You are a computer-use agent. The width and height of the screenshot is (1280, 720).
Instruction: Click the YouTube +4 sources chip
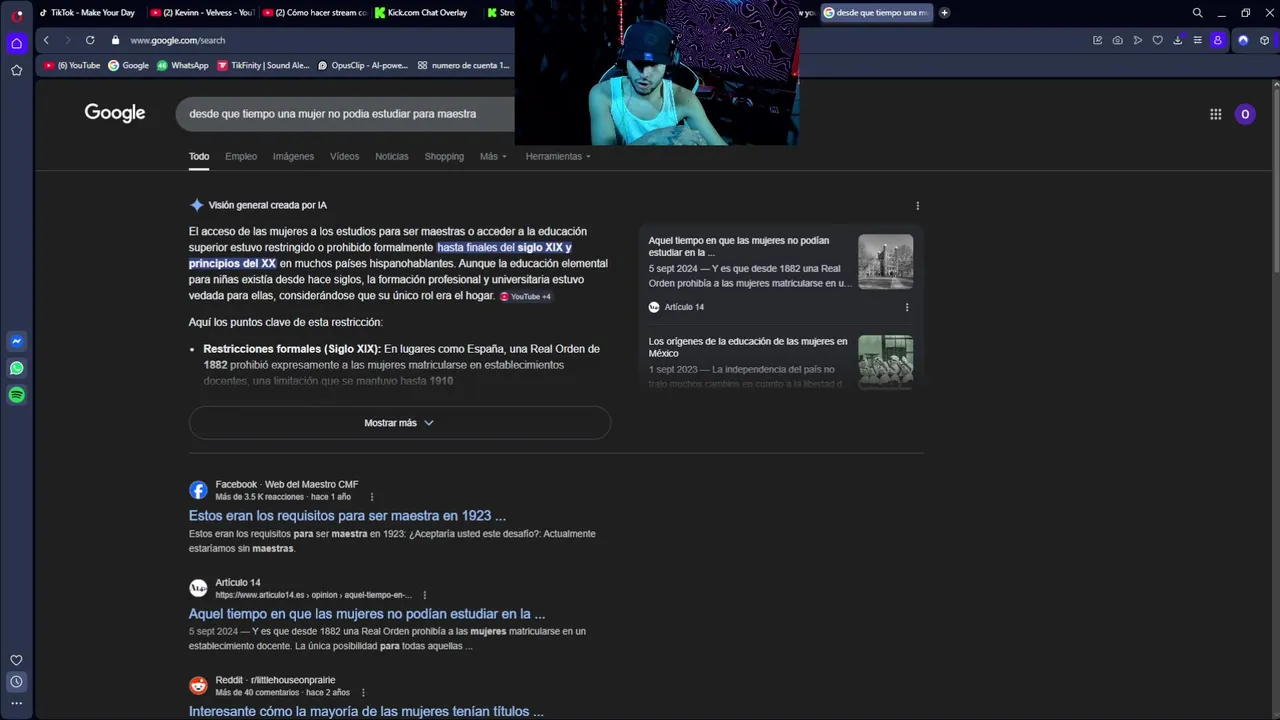tap(526, 297)
